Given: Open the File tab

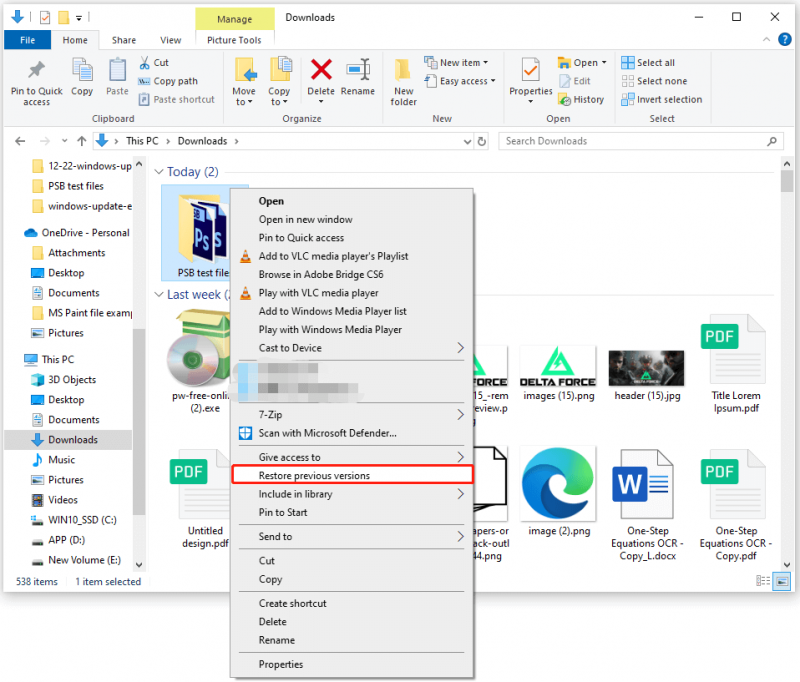Looking at the screenshot, I should click(28, 40).
